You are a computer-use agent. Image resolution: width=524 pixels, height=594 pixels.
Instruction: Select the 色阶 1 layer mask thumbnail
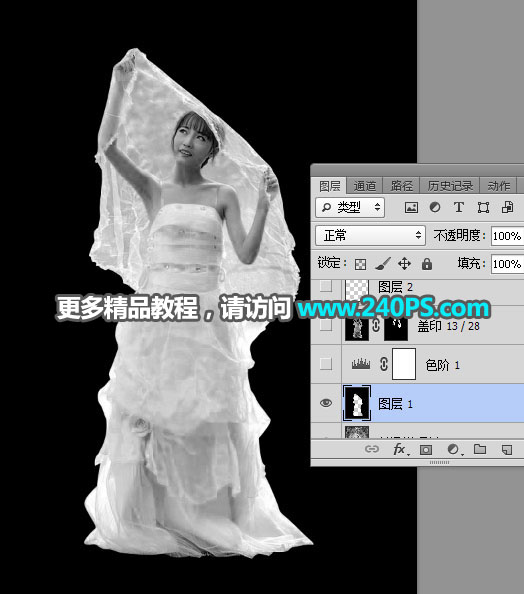tap(404, 364)
